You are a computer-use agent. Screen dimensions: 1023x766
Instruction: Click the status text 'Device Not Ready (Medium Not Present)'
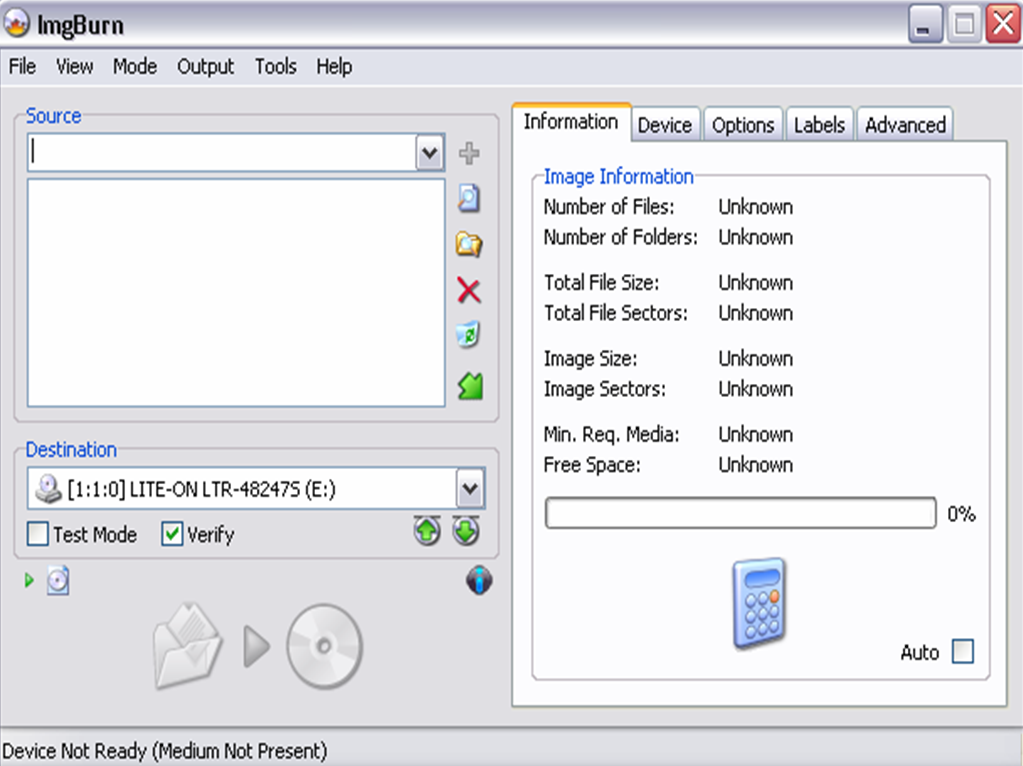point(164,751)
